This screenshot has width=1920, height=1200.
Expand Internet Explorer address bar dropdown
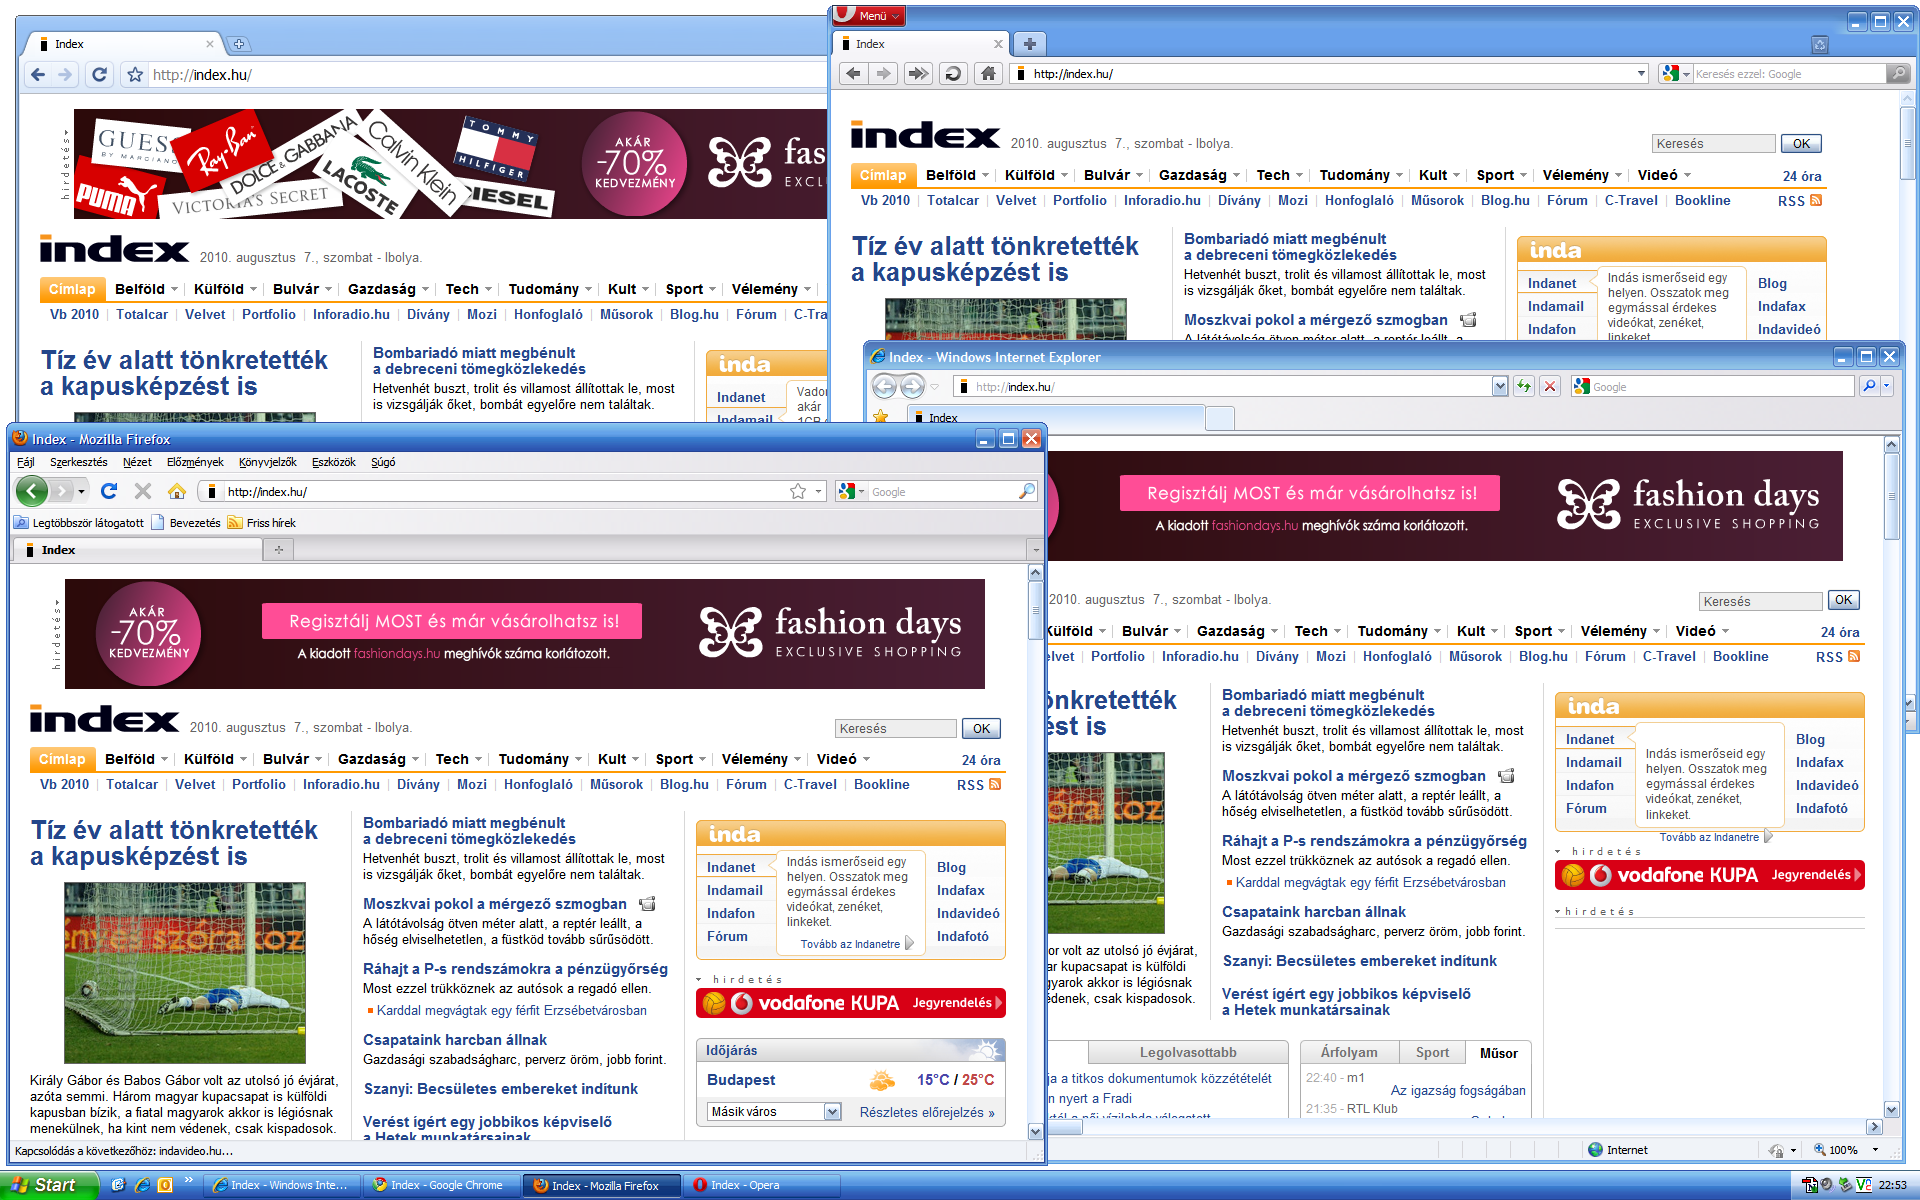coord(1499,386)
